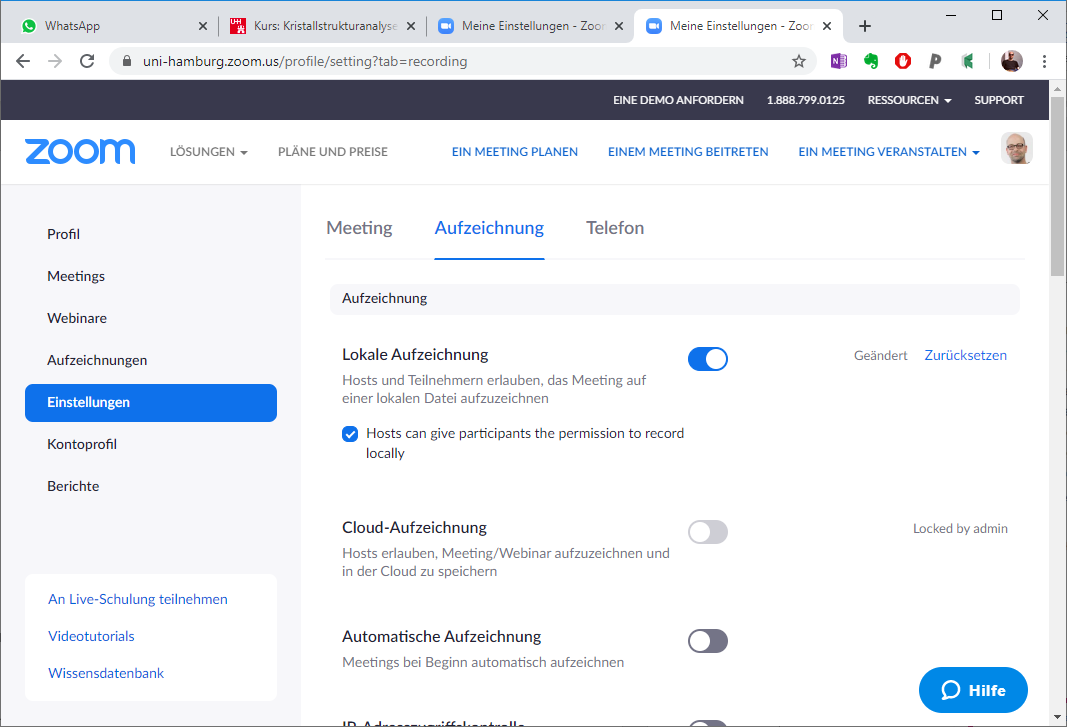The height and width of the screenshot is (727, 1067).
Task: Click Geändert status text
Action: (x=881, y=355)
